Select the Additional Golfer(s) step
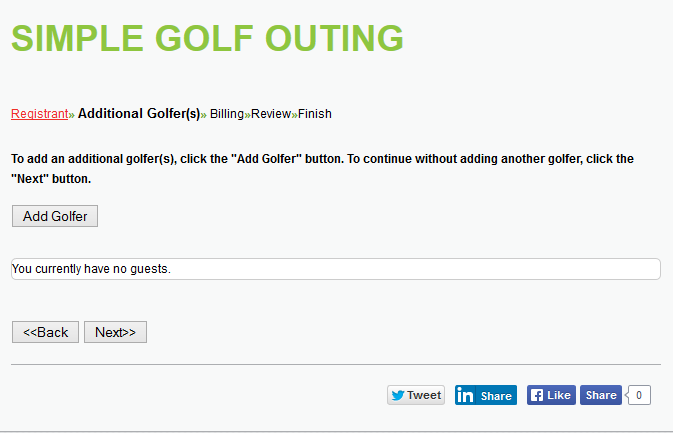This screenshot has width=673, height=433. (139, 113)
